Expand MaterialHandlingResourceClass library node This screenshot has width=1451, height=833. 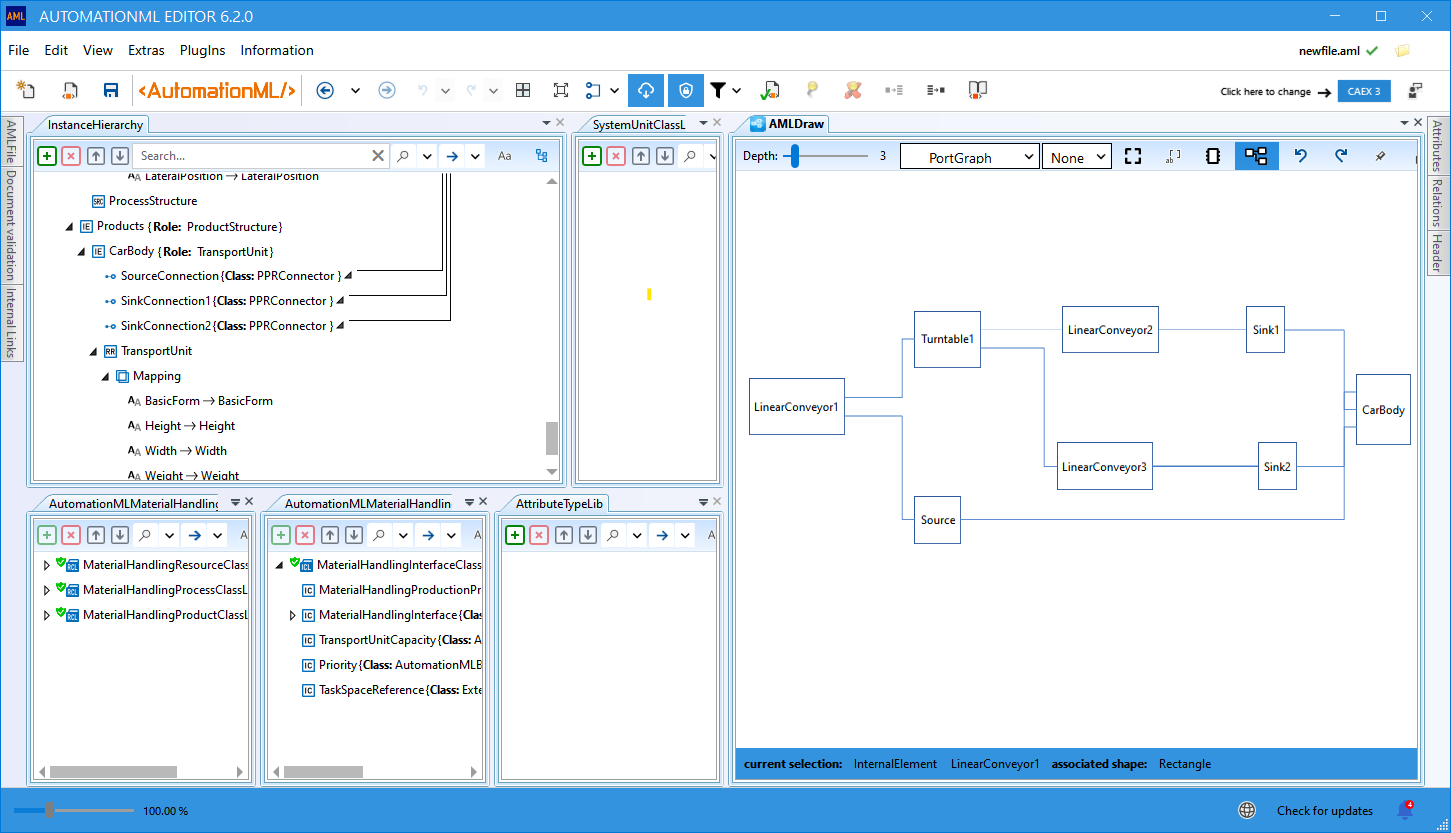(46, 565)
